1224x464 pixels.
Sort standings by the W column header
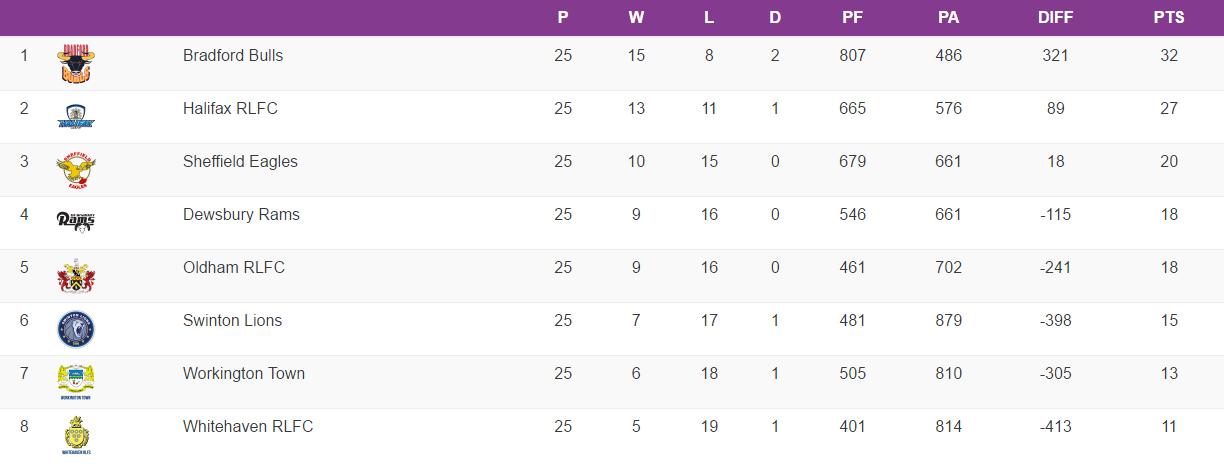point(636,18)
